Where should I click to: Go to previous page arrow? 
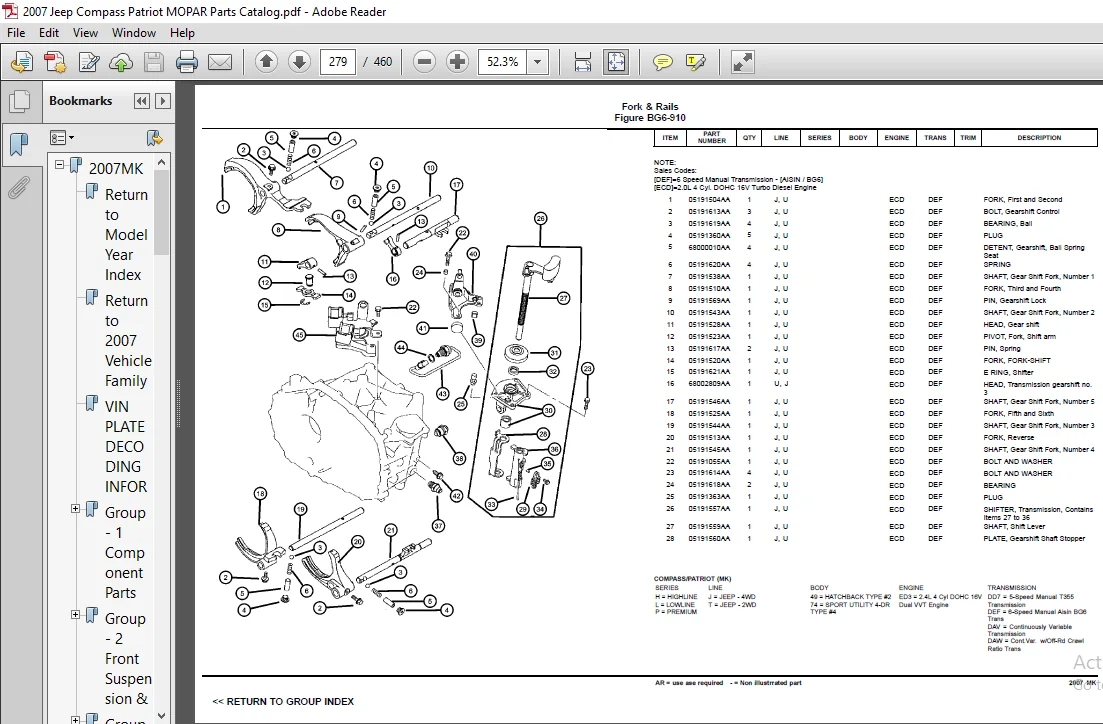click(266, 62)
